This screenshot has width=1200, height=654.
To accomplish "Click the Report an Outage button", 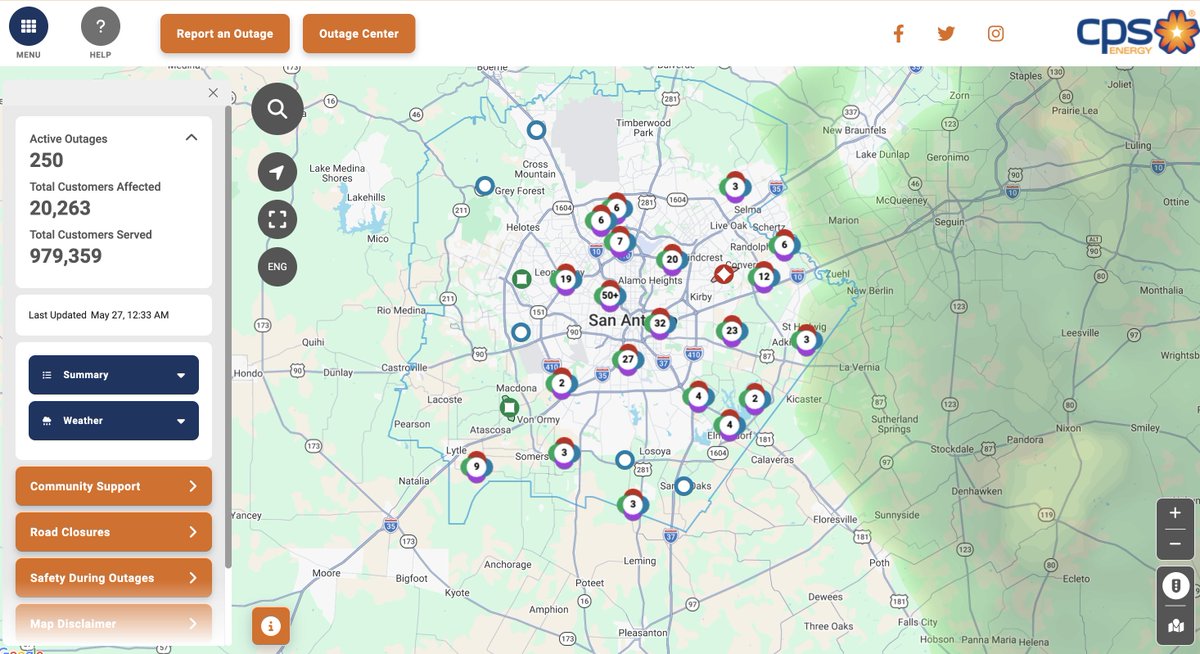I will click(x=225, y=34).
